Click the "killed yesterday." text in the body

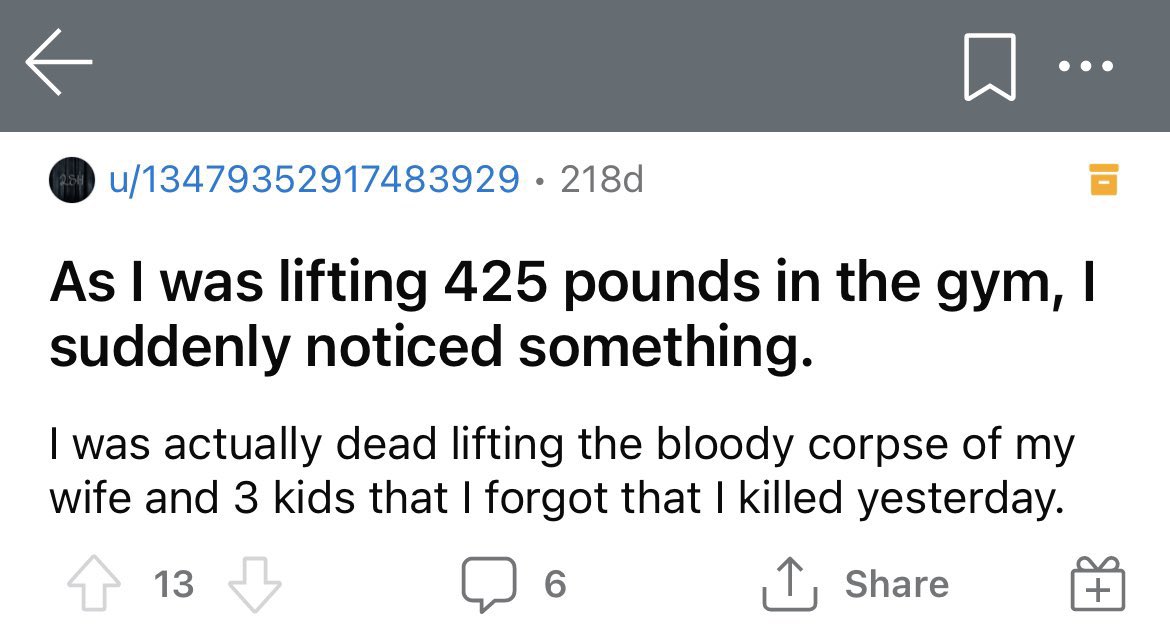[900, 498]
